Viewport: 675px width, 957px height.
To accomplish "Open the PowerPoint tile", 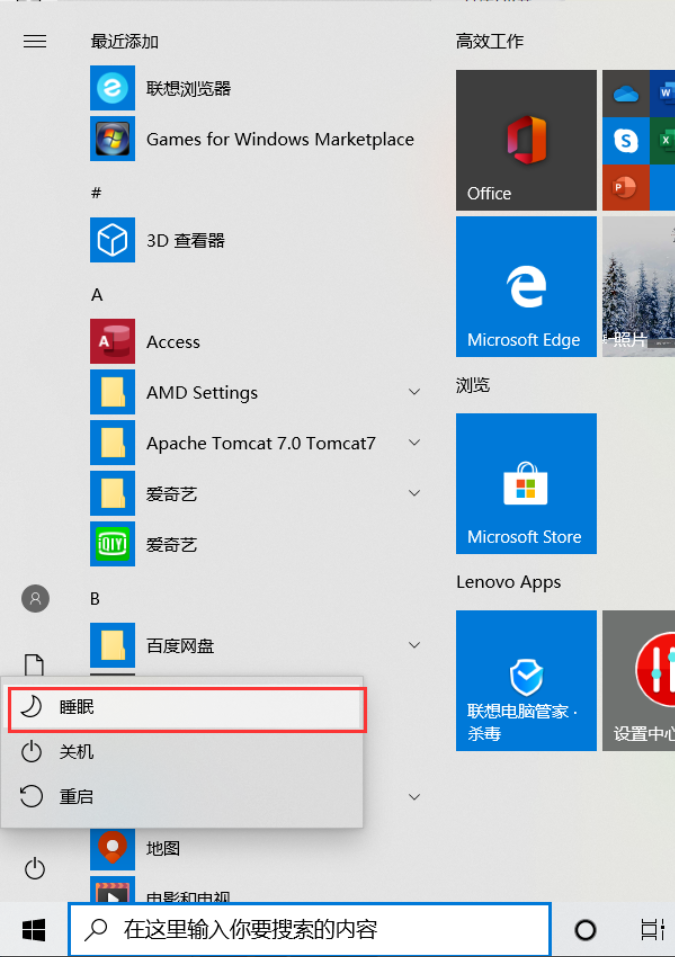I will click(626, 187).
